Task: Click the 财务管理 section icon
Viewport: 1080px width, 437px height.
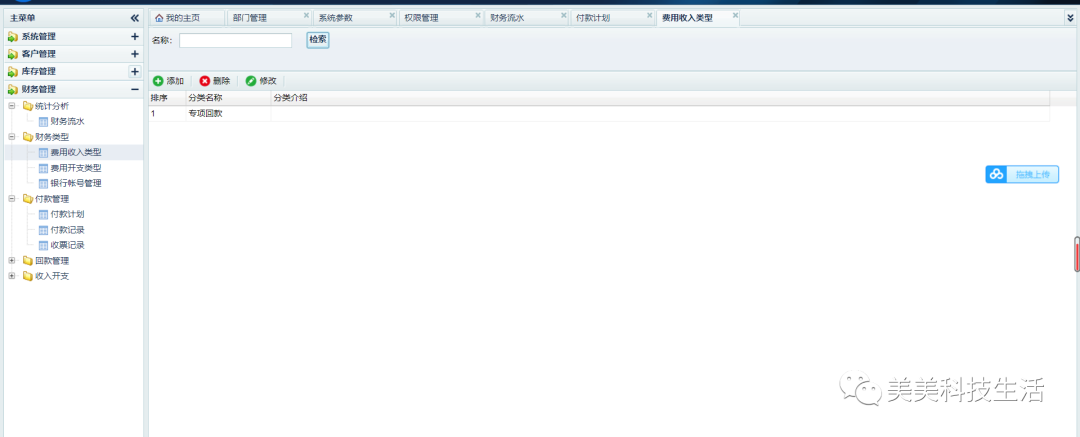Action: coord(12,89)
